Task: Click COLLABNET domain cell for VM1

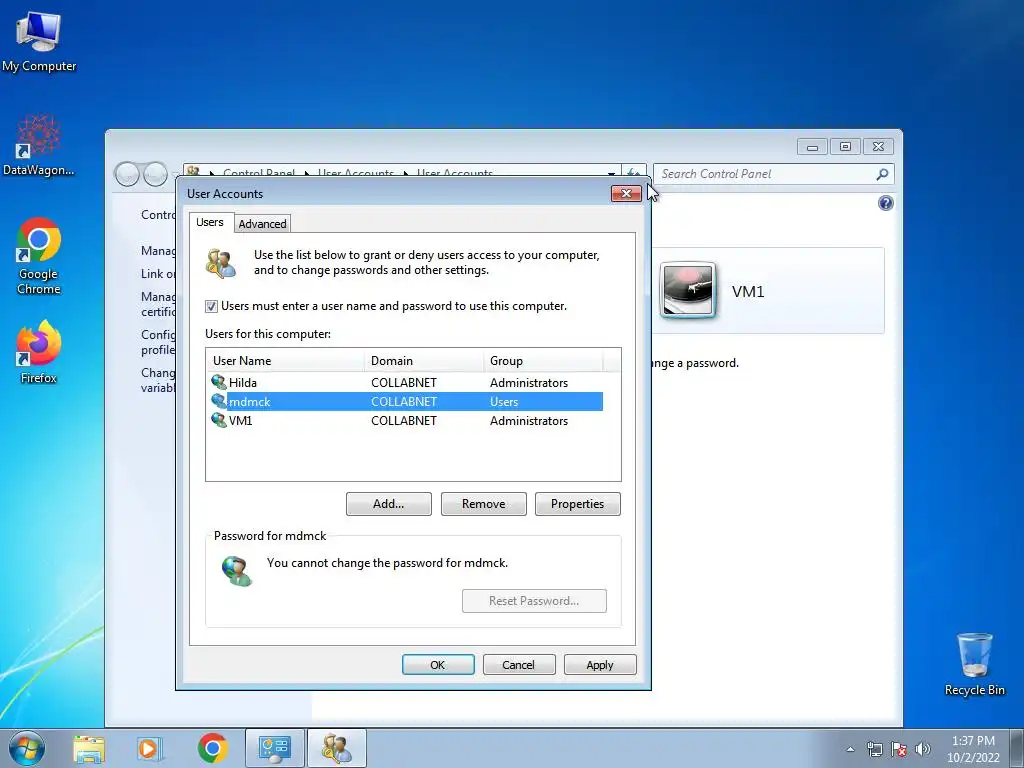Action: point(404,421)
